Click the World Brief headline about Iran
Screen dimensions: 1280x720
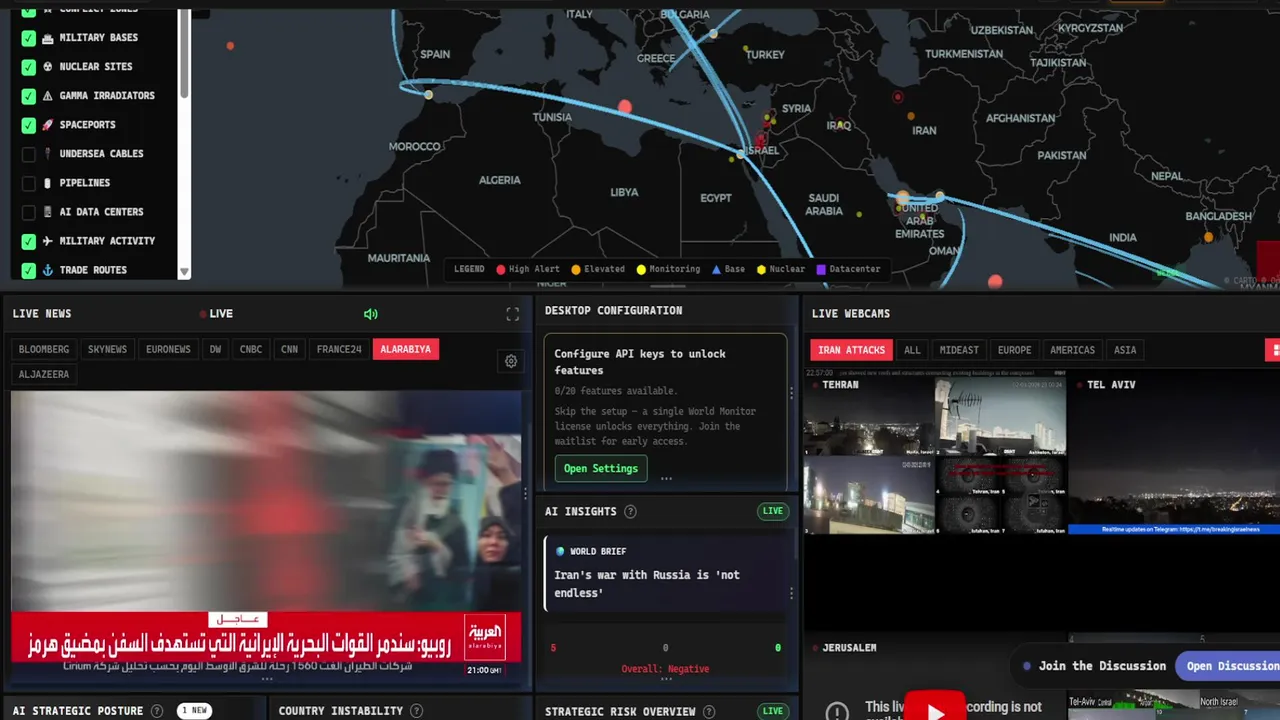point(647,584)
